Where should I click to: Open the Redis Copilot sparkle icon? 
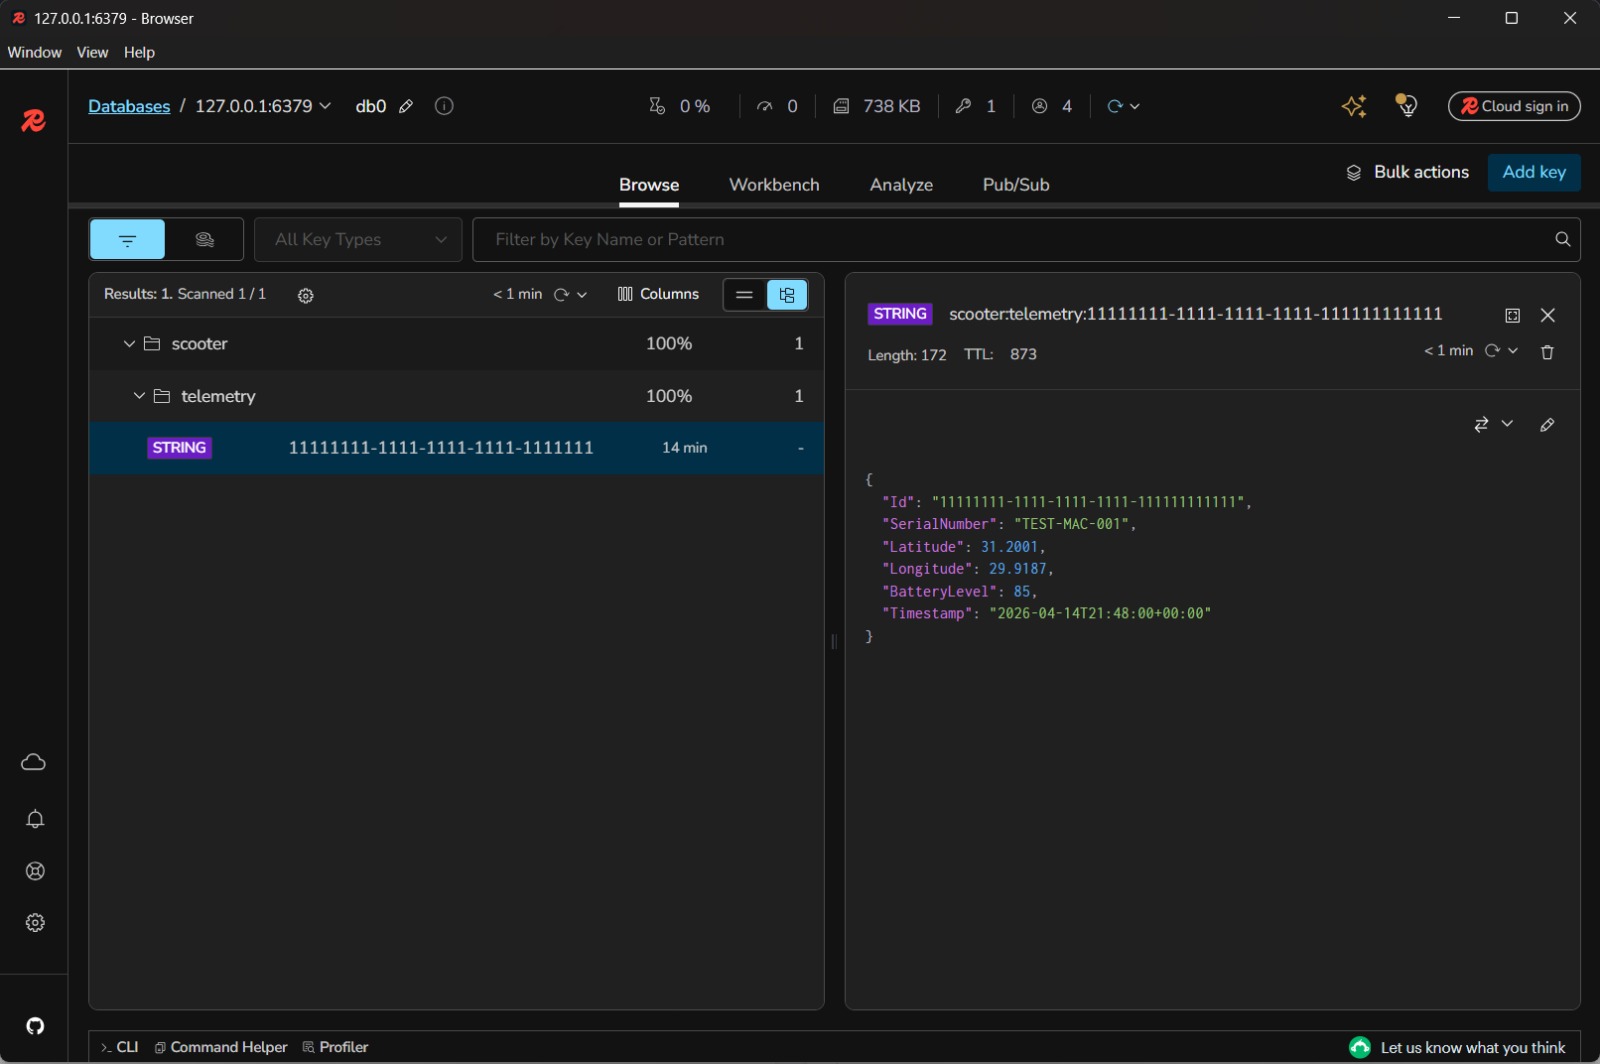tap(1354, 106)
